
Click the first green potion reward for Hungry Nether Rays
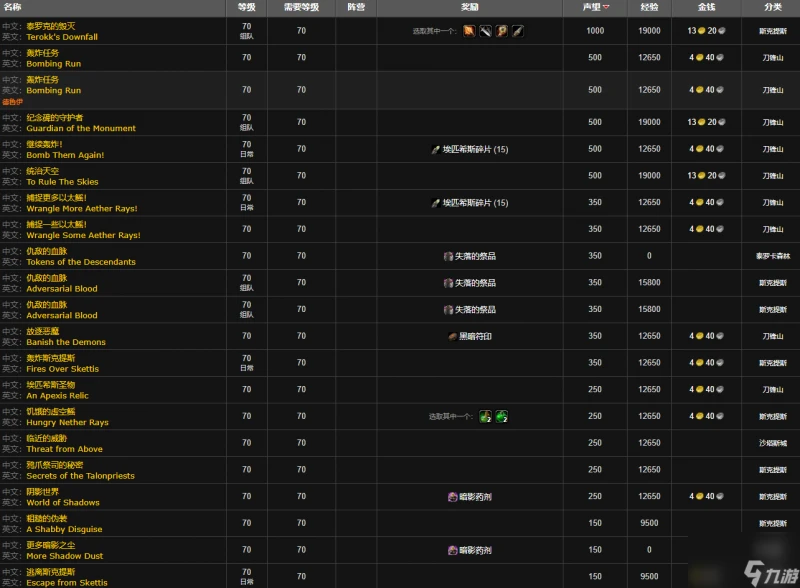[484, 416]
